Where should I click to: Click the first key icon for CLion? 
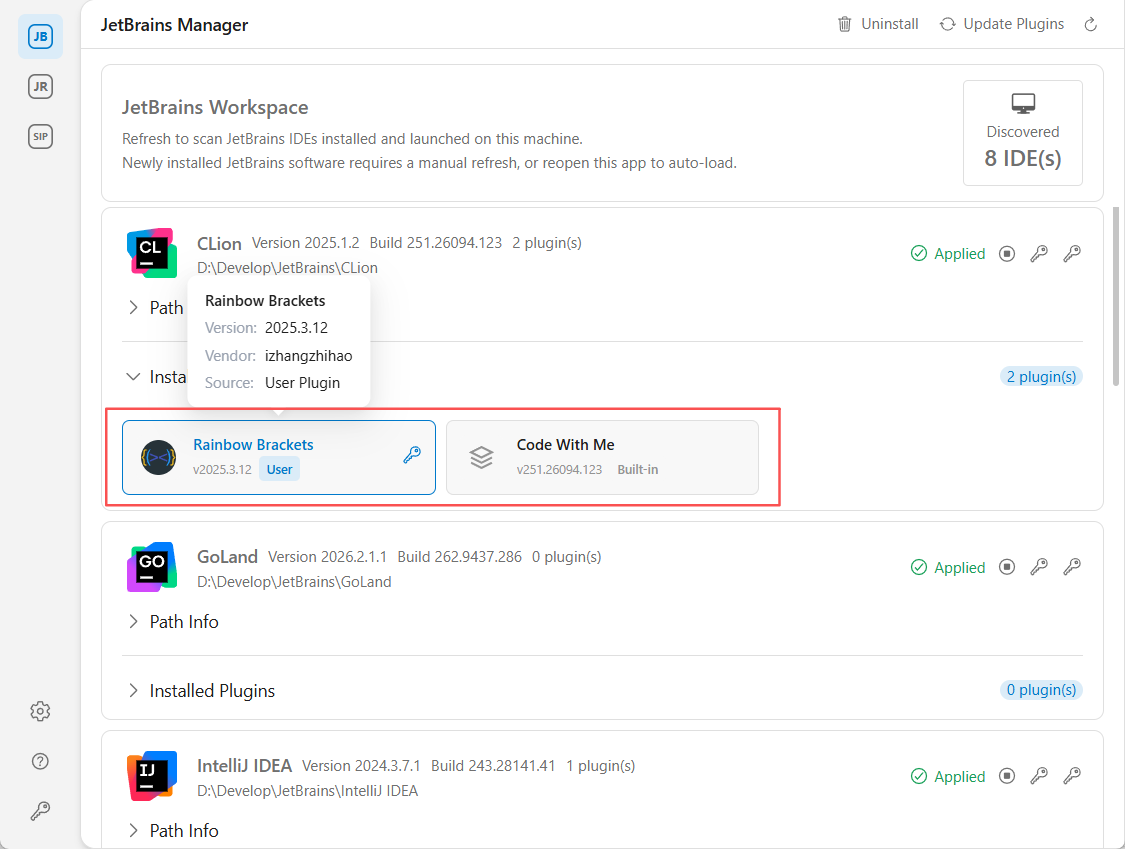point(1039,254)
